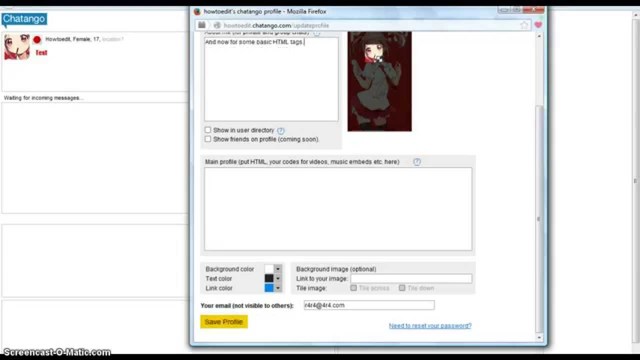
Task: Click the scroll up arrow in popup
Action: coord(539,36)
